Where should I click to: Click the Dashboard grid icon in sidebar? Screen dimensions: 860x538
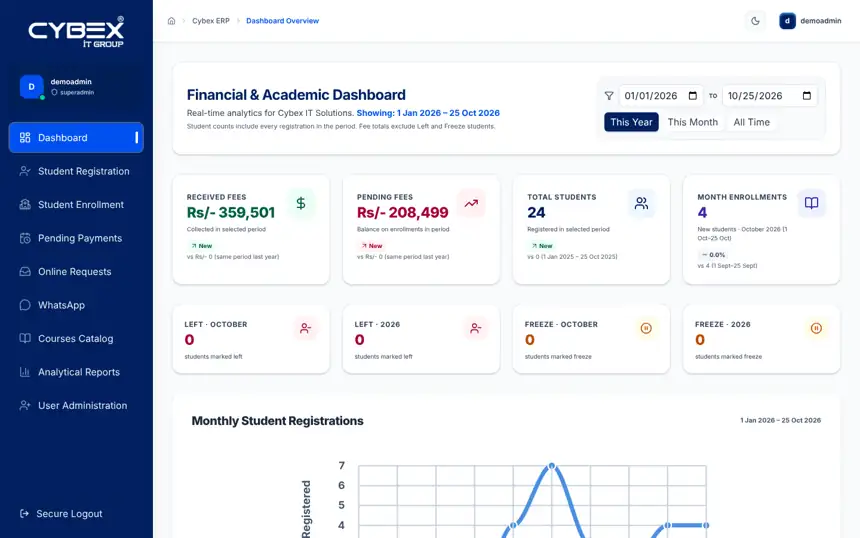pos(25,138)
